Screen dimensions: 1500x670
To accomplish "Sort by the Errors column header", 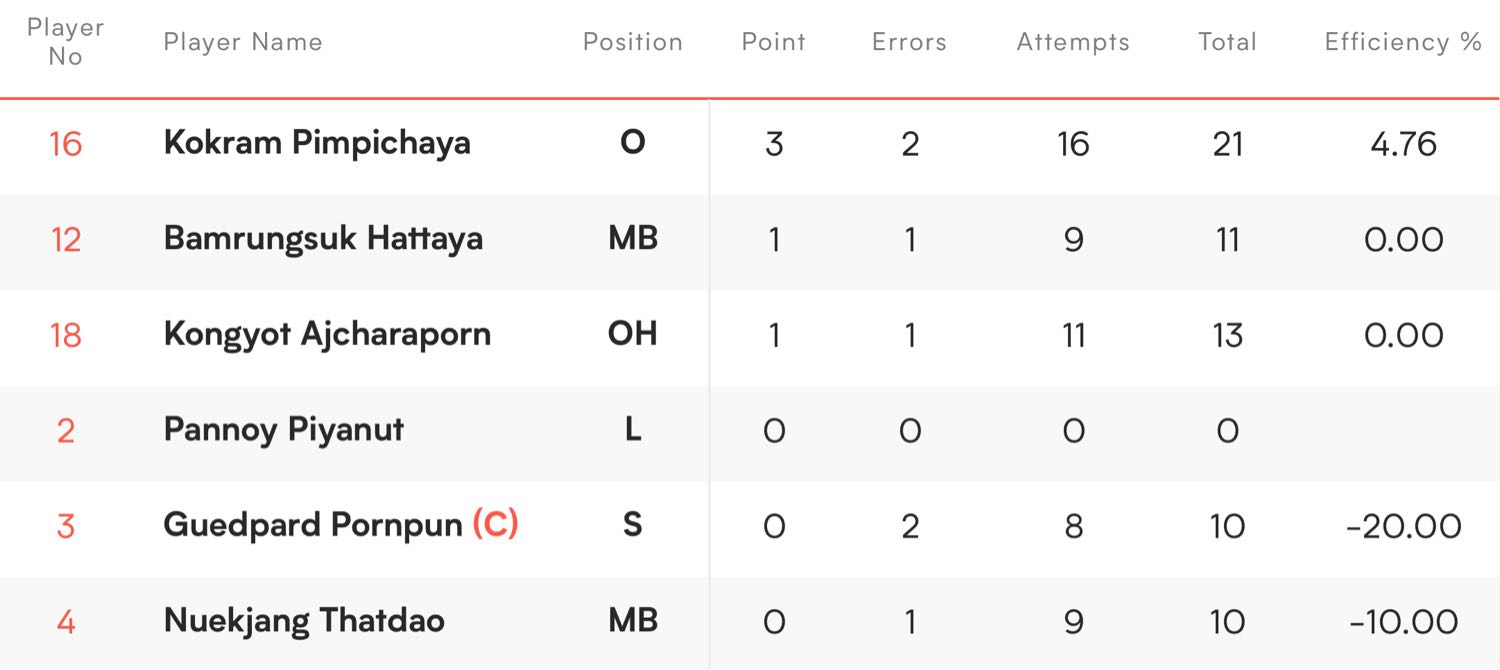I will coord(909,42).
